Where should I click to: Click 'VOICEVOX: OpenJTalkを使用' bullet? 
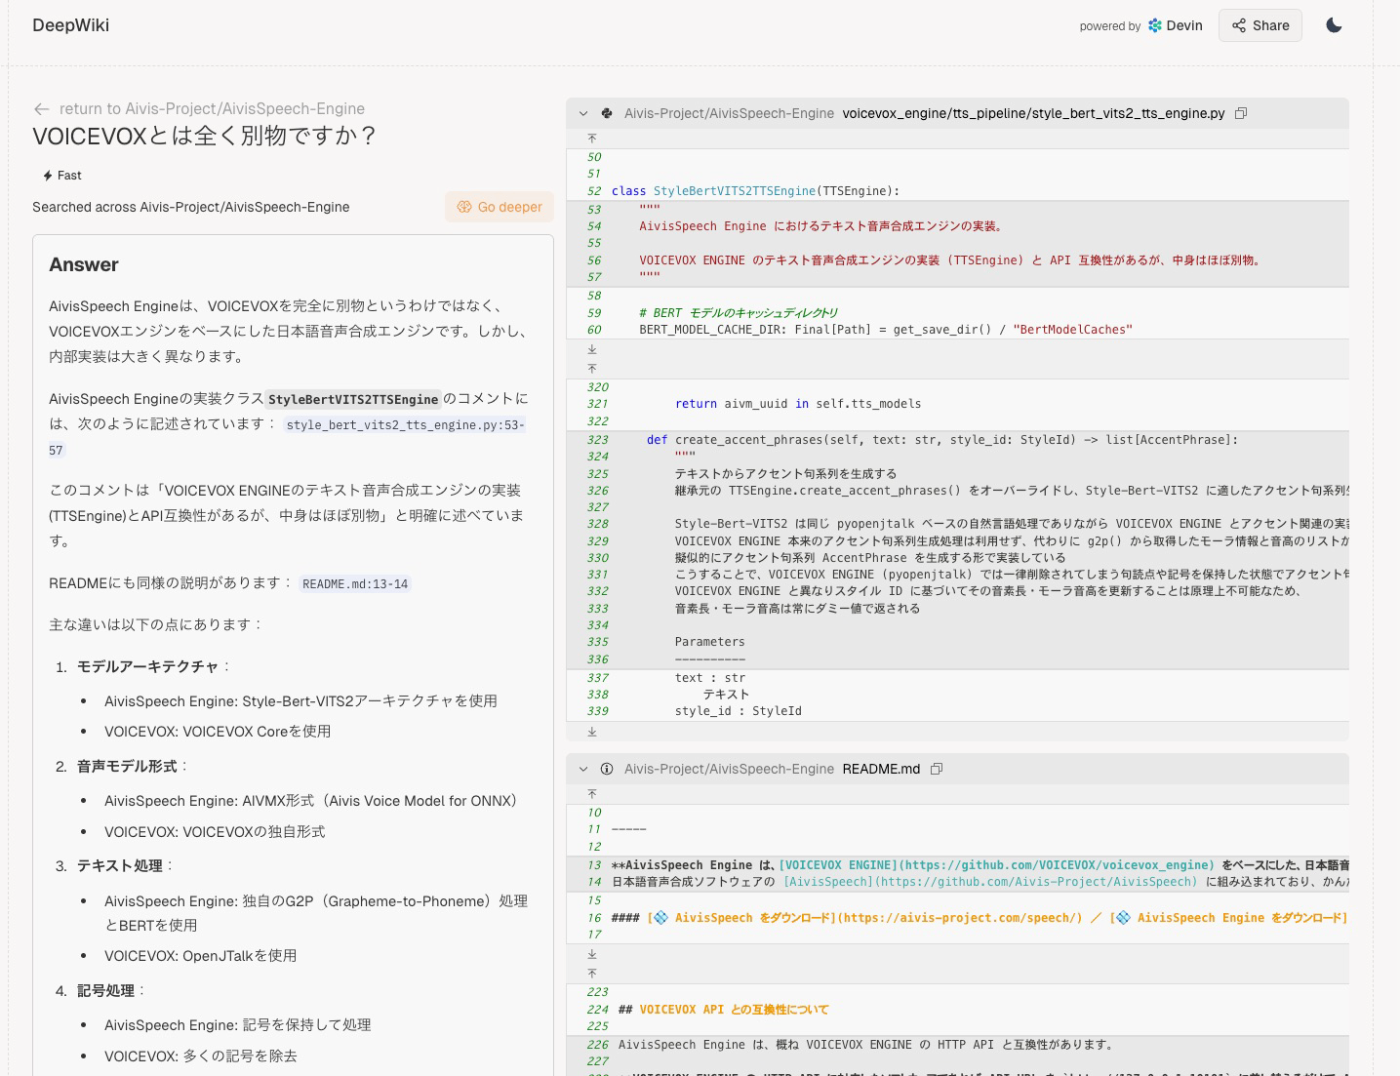201,956
